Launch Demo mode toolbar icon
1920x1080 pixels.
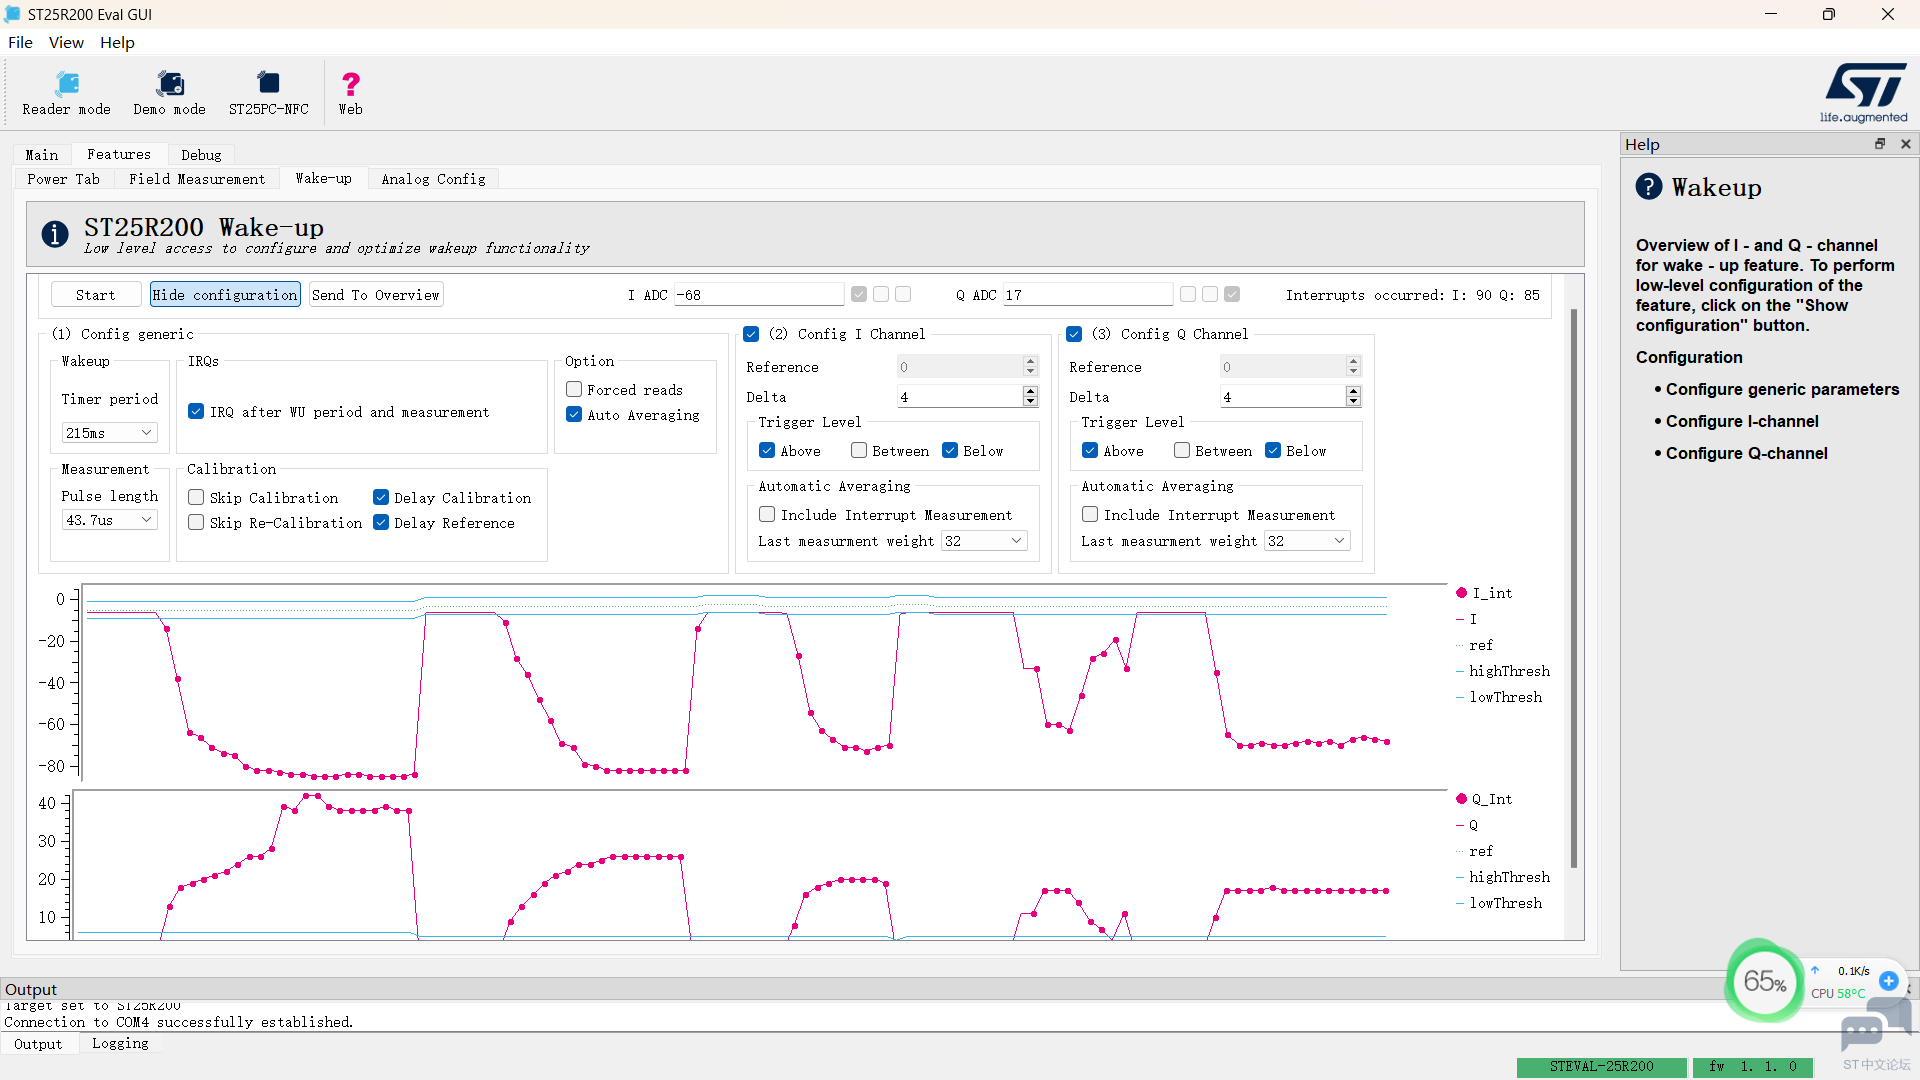point(169,93)
